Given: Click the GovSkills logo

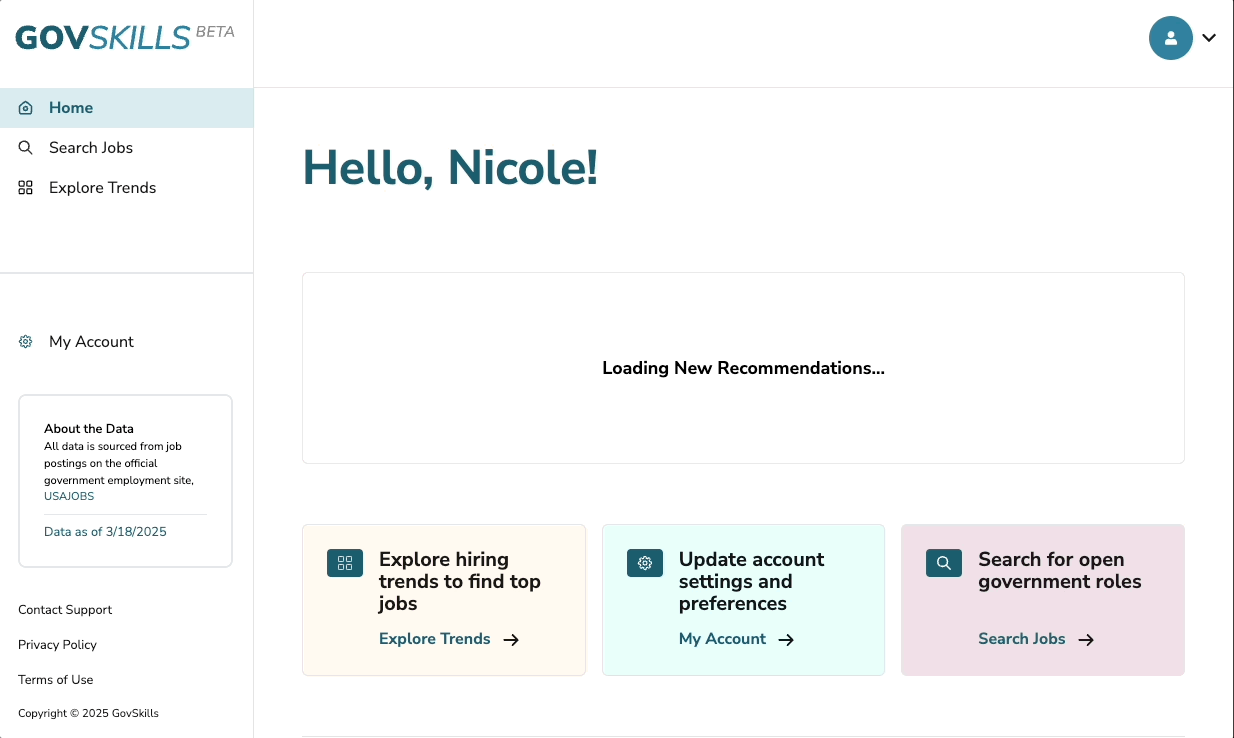Looking at the screenshot, I should [x=103, y=38].
